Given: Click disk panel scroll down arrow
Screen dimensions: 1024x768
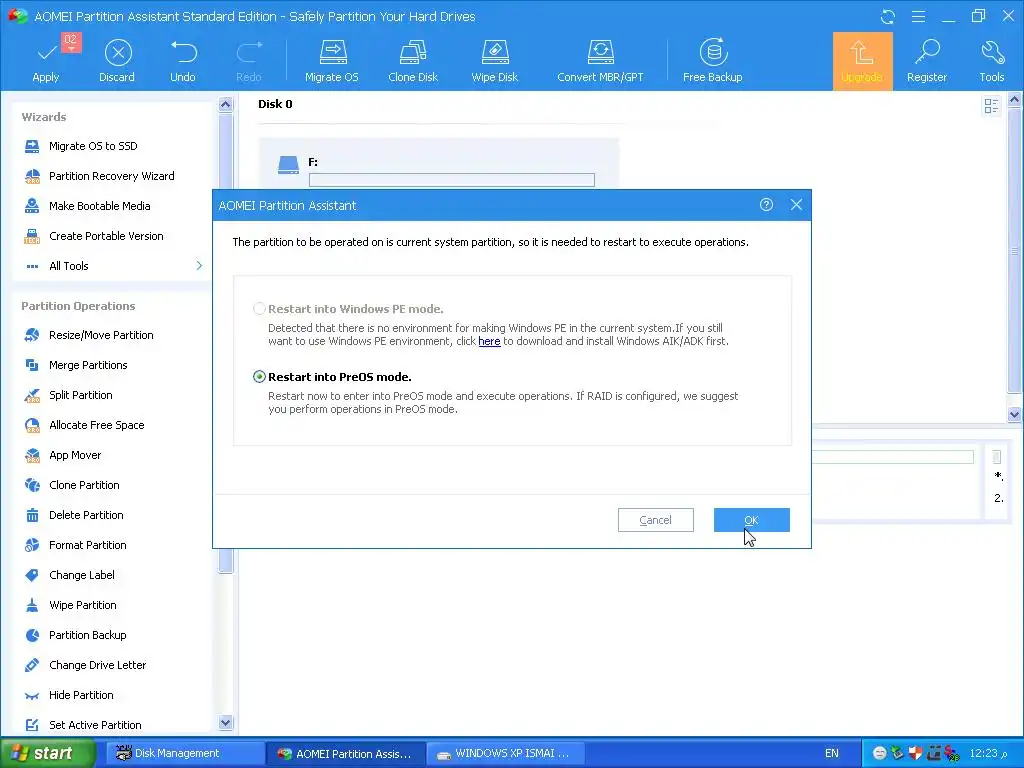Looking at the screenshot, I should (x=1014, y=413).
